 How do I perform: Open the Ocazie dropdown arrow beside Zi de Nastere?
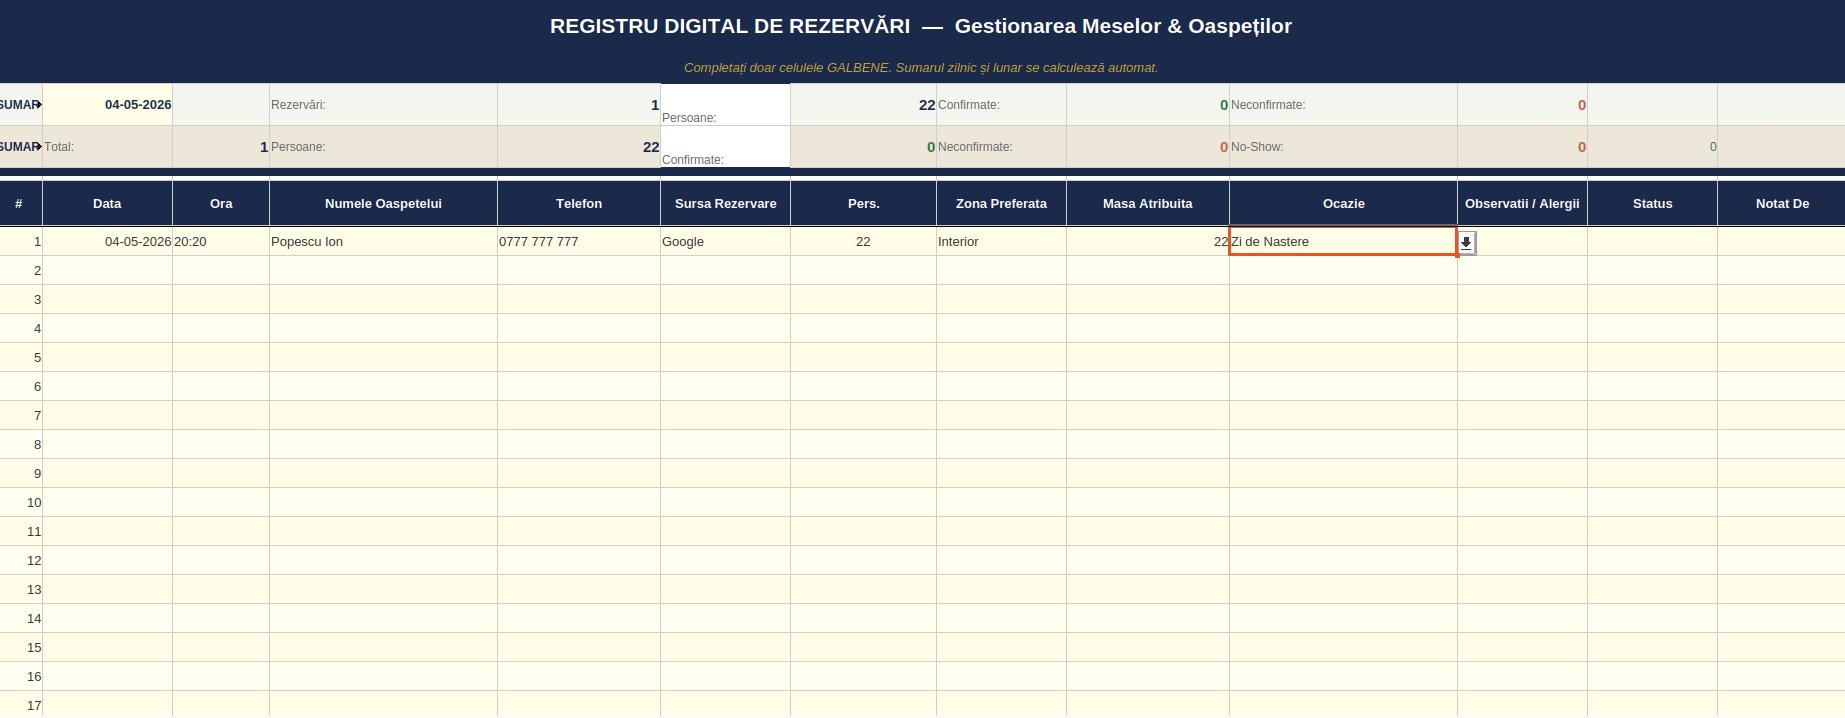pyautogui.click(x=1466, y=243)
